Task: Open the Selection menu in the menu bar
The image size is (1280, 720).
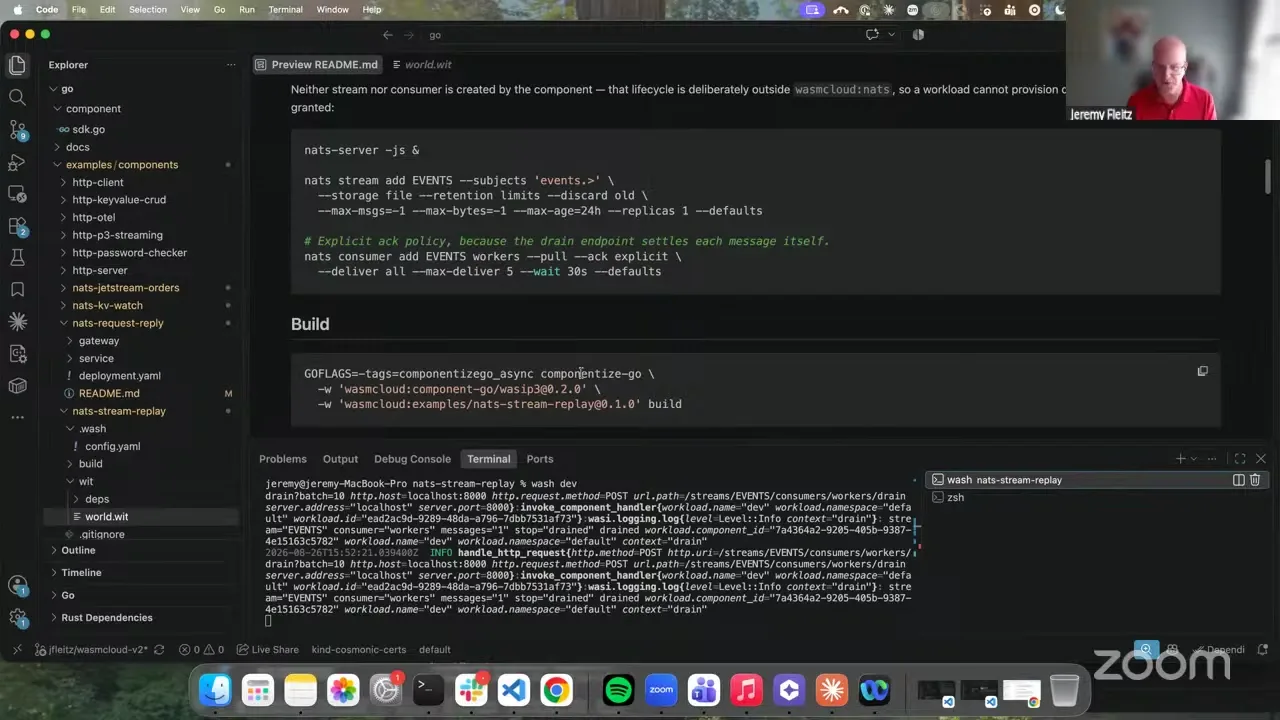Action: pyautogui.click(x=148, y=10)
